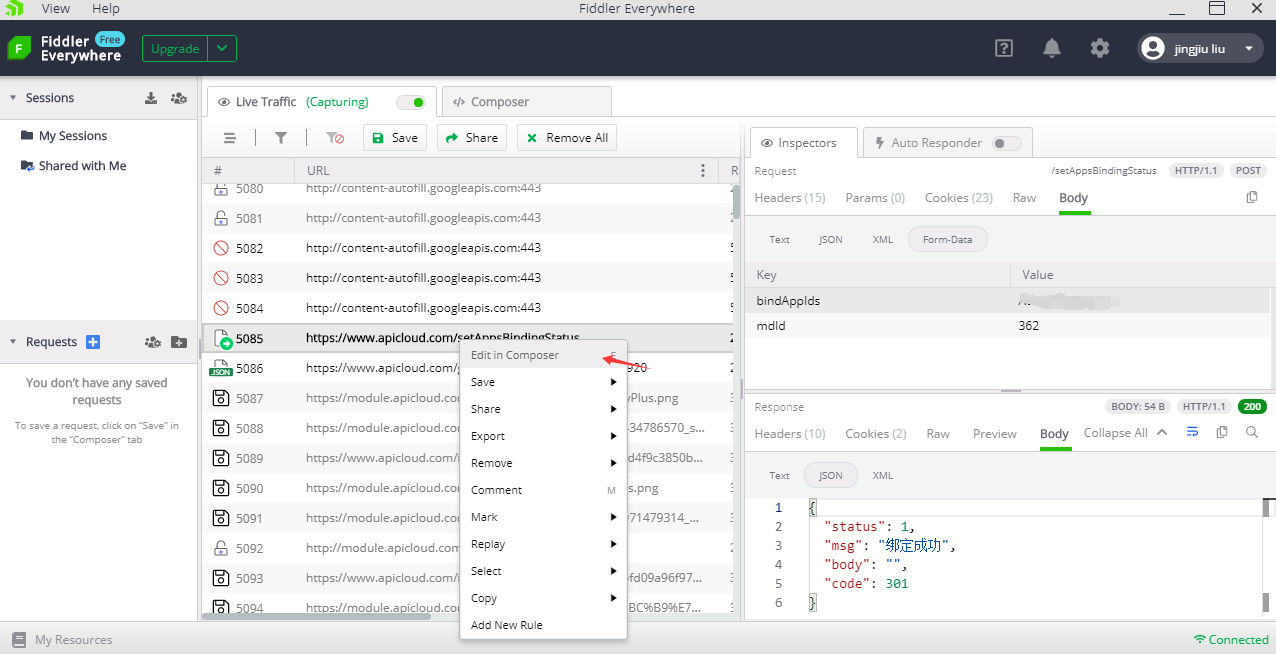
Task: Open the settings gear icon
Action: [x=1100, y=48]
